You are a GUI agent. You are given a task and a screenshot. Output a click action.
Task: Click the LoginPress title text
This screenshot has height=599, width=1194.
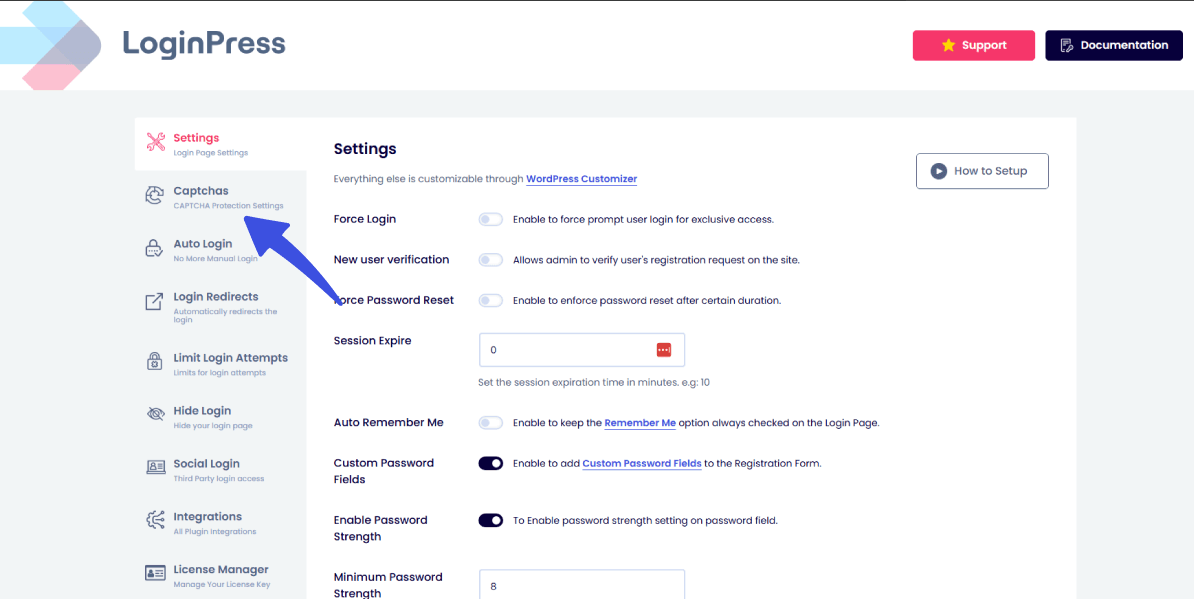204,45
